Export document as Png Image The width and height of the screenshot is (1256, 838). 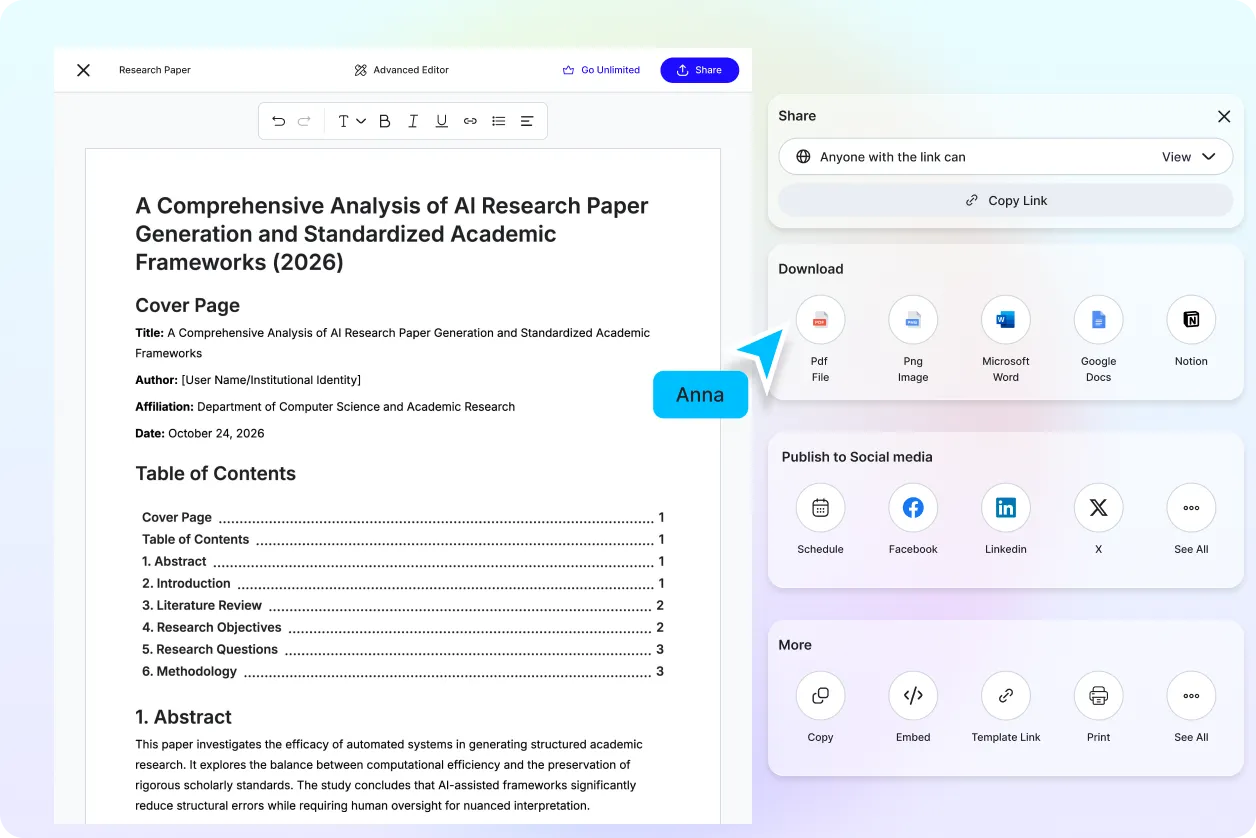pyautogui.click(x=913, y=318)
